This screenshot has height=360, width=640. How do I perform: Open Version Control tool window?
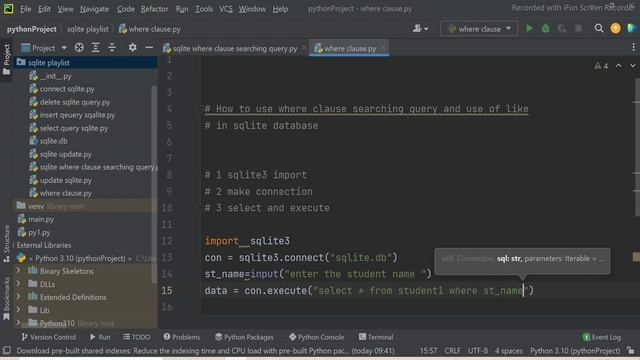pos(49,337)
